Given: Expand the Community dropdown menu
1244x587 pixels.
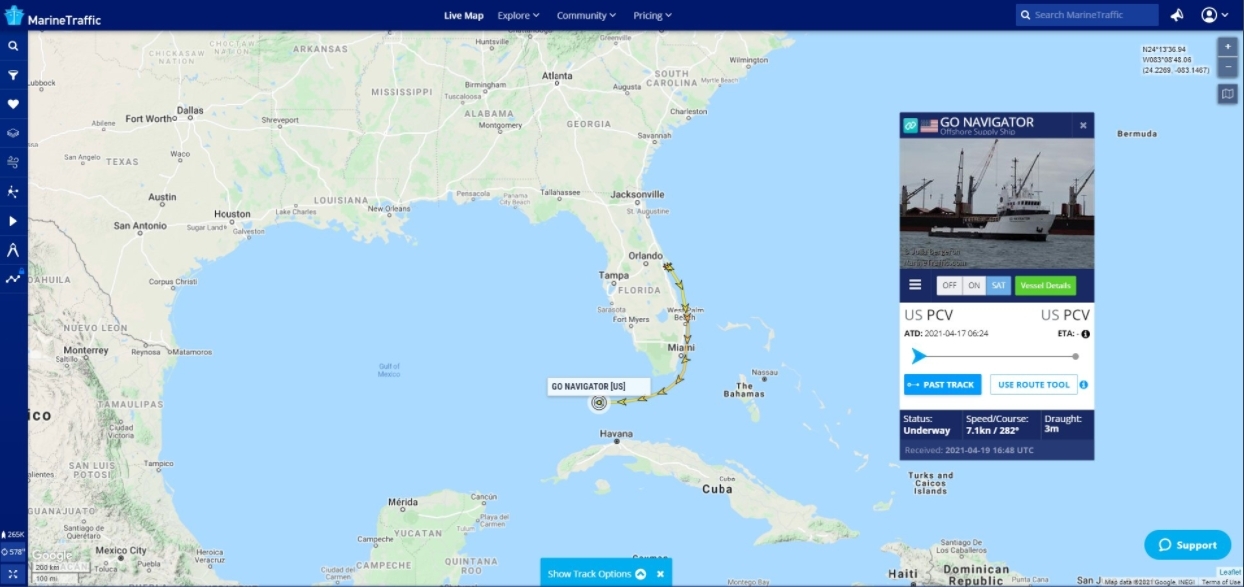Looking at the screenshot, I should click(x=586, y=15).
